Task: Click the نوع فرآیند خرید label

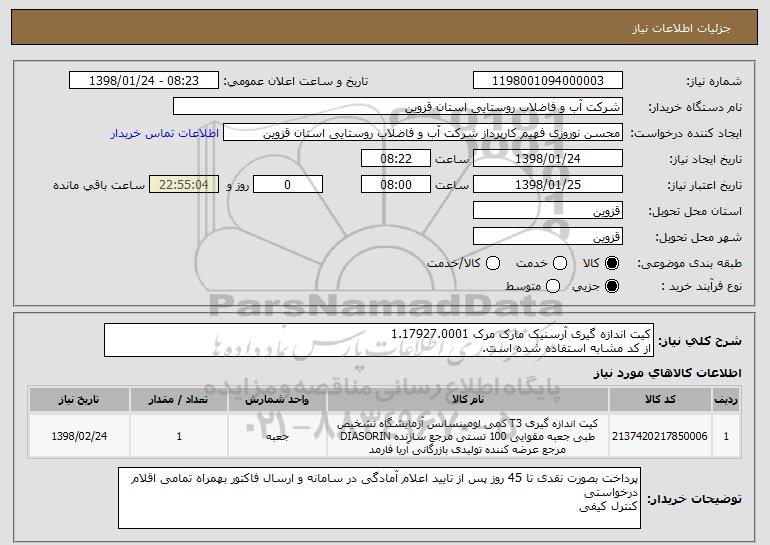Action: (701, 286)
